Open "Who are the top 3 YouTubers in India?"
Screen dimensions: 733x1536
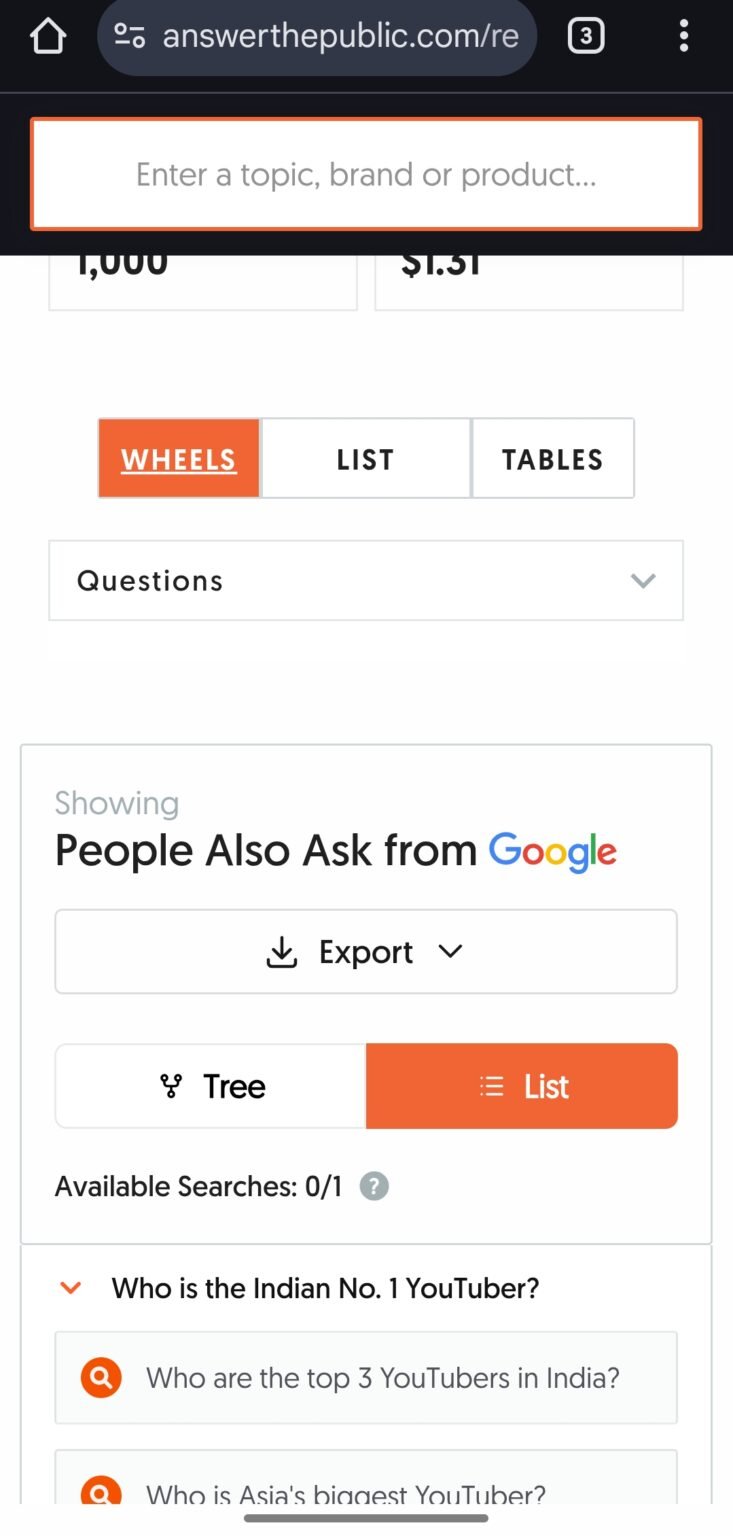[383, 1378]
